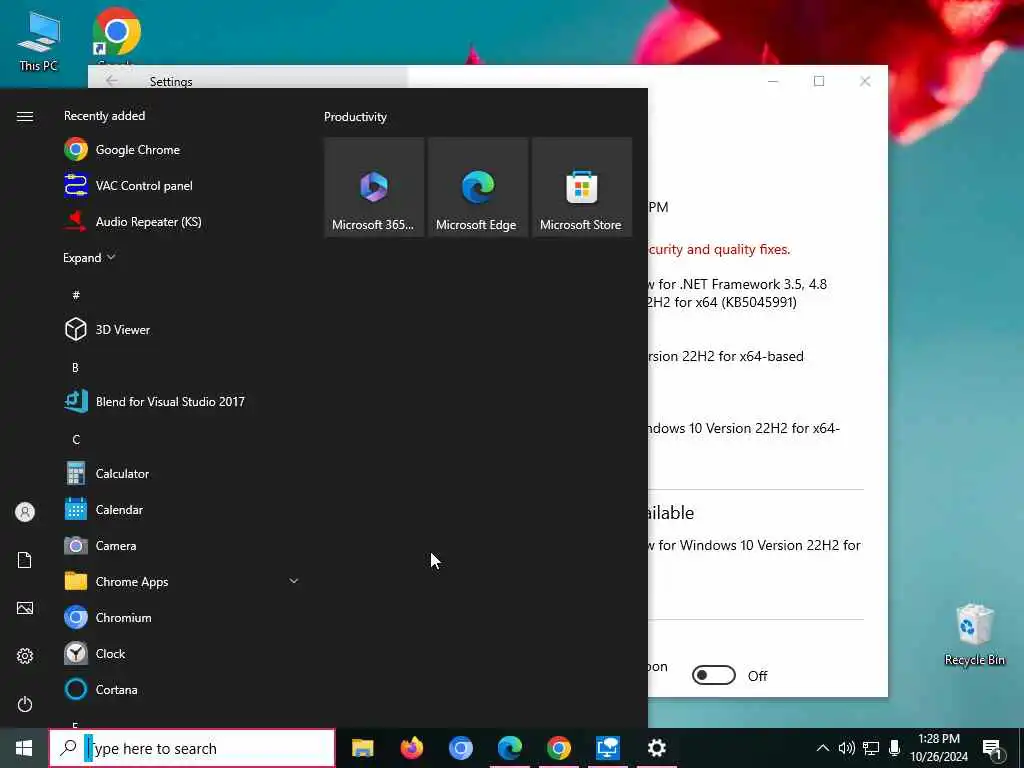
Task: Open the Microsoft 365 tile
Action: (x=374, y=187)
